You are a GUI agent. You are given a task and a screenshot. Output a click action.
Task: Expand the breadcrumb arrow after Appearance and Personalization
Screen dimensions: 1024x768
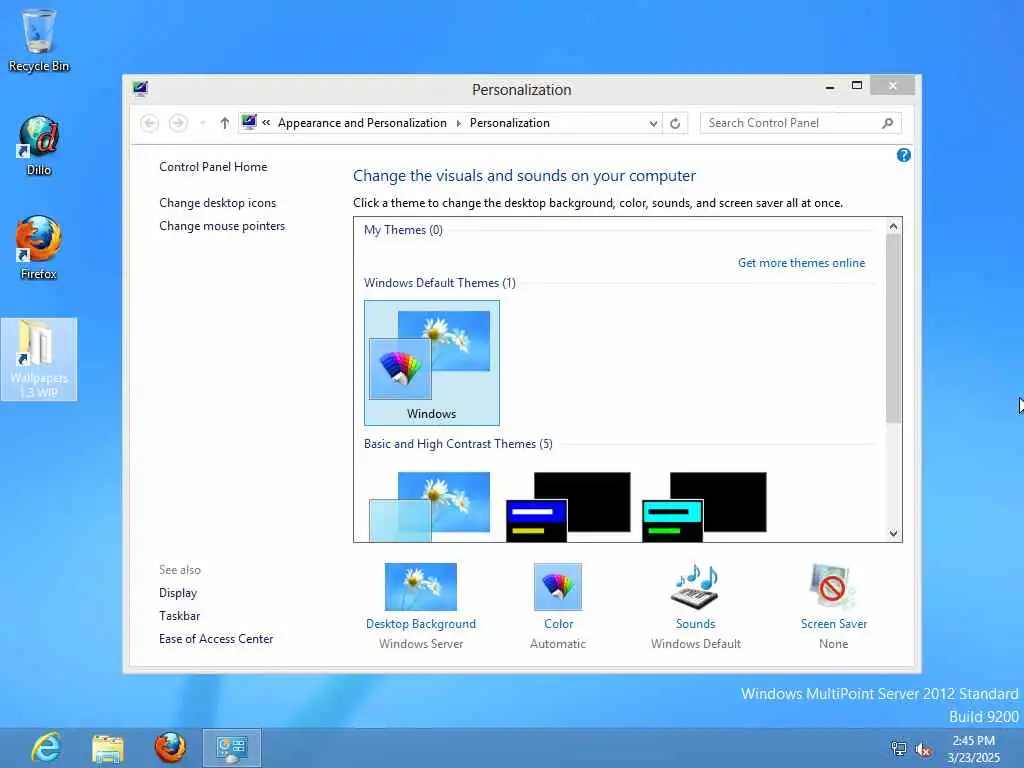click(x=458, y=123)
